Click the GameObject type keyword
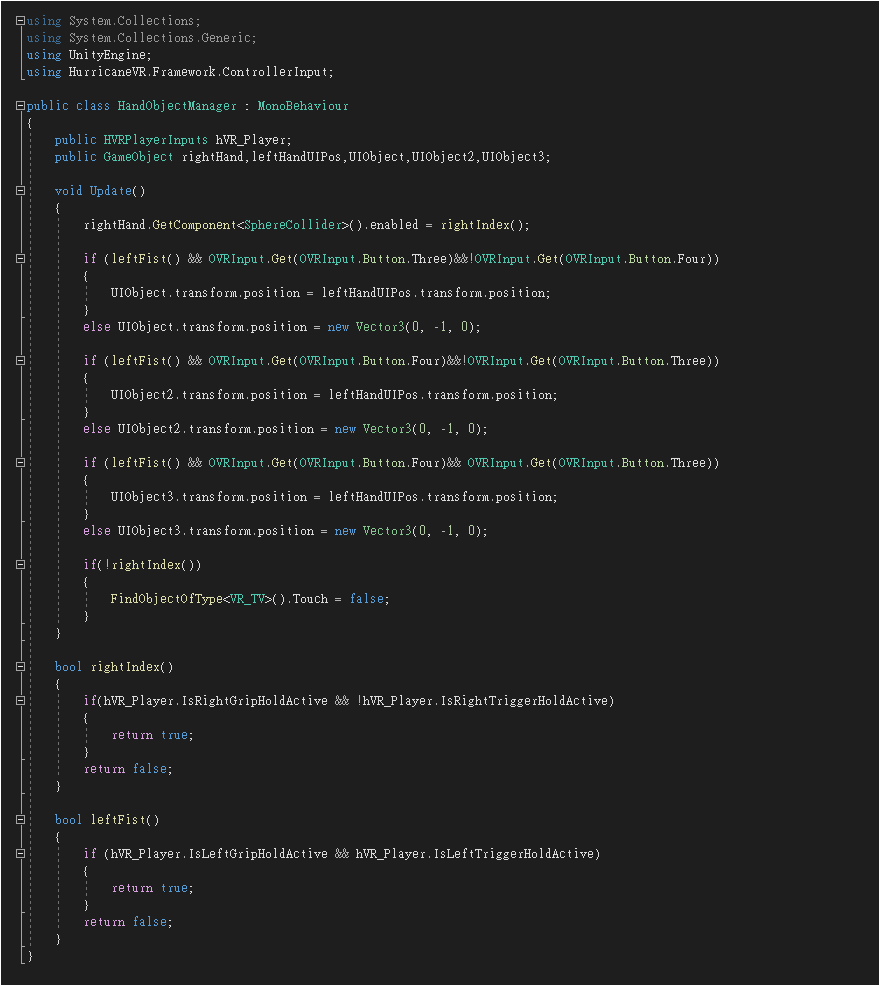The image size is (880, 986). pyautogui.click(x=138, y=157)
